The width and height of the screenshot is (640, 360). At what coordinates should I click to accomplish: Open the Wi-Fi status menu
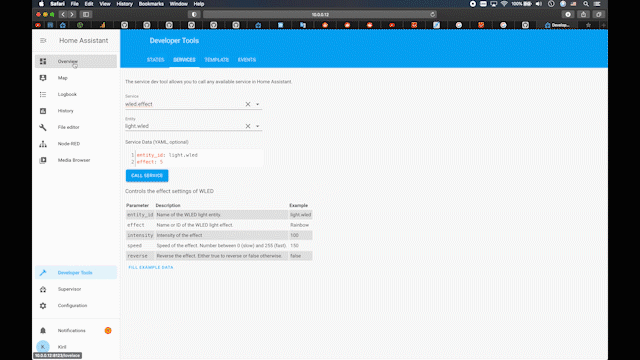(x=504, y=4)
